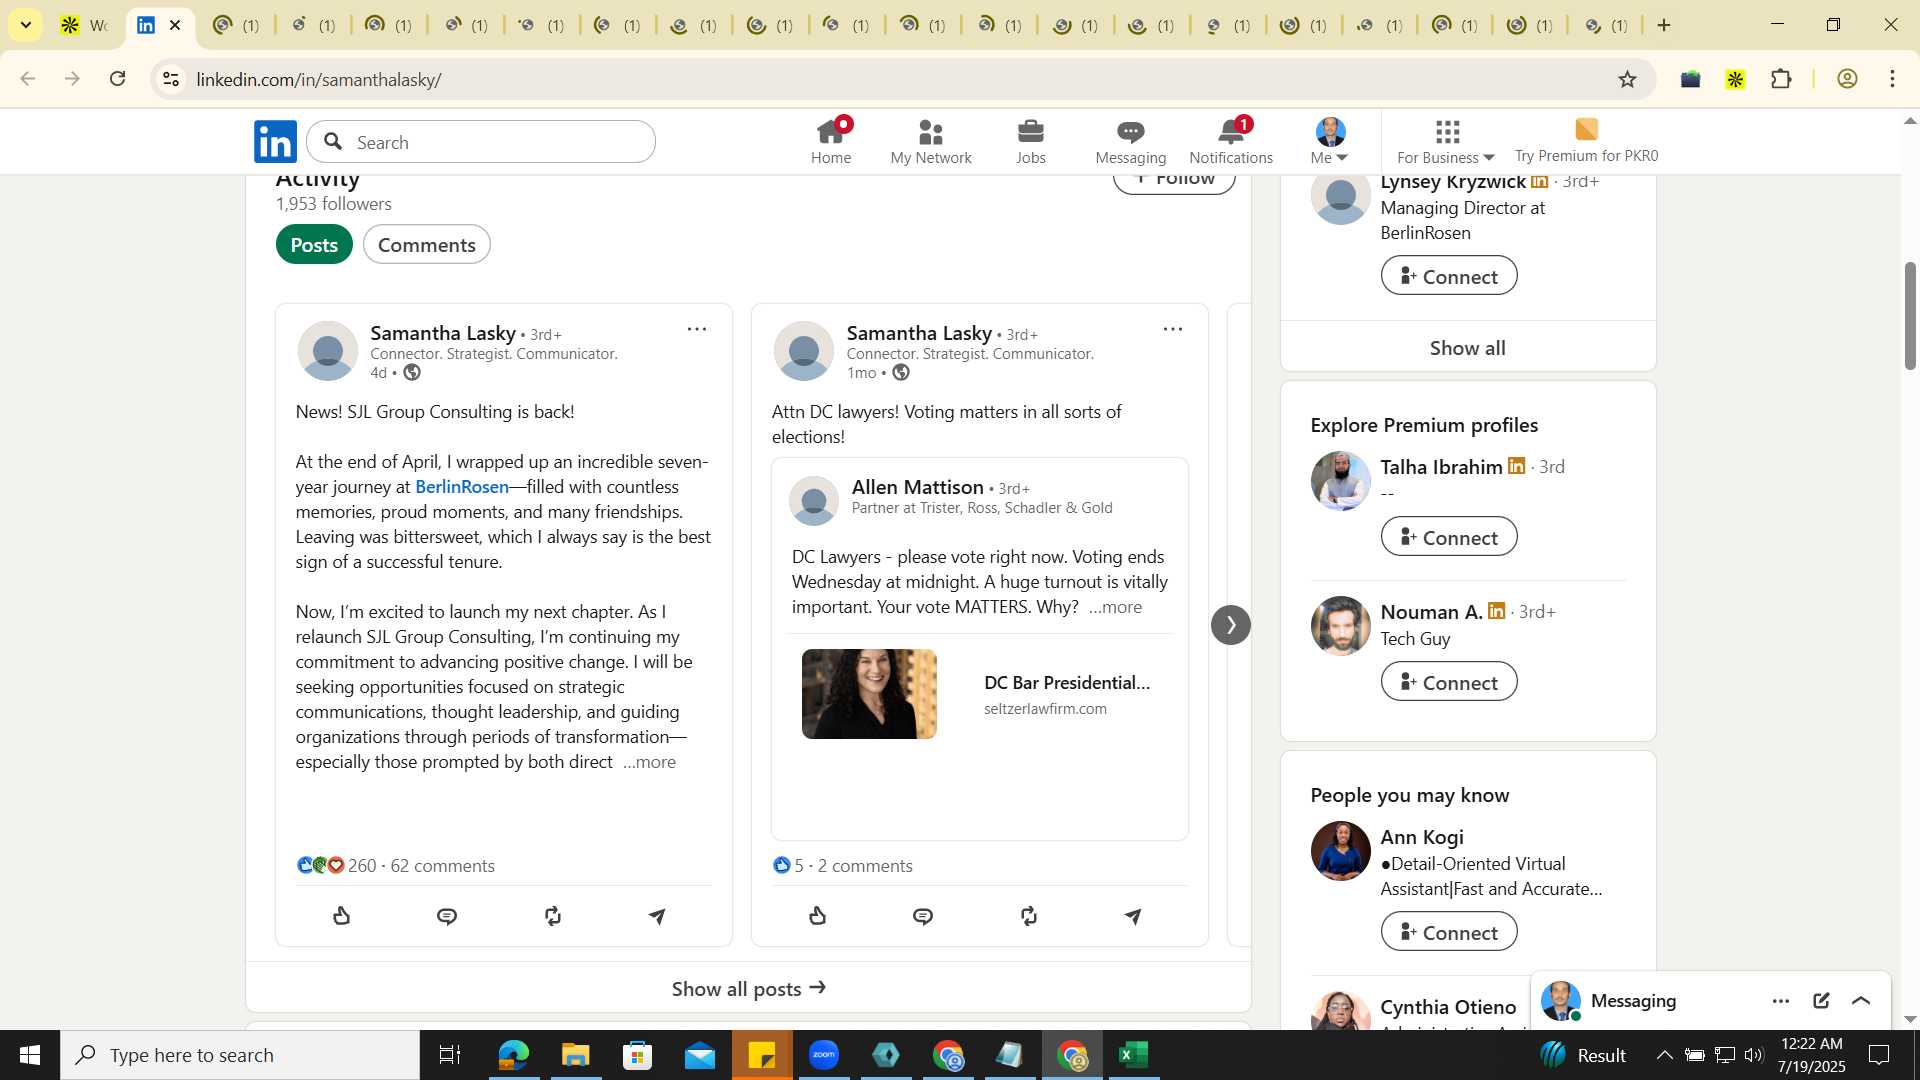Switch to the first browser tab
The height and width of the screenshot is (1080, 1920).
(x=84, y=25)
